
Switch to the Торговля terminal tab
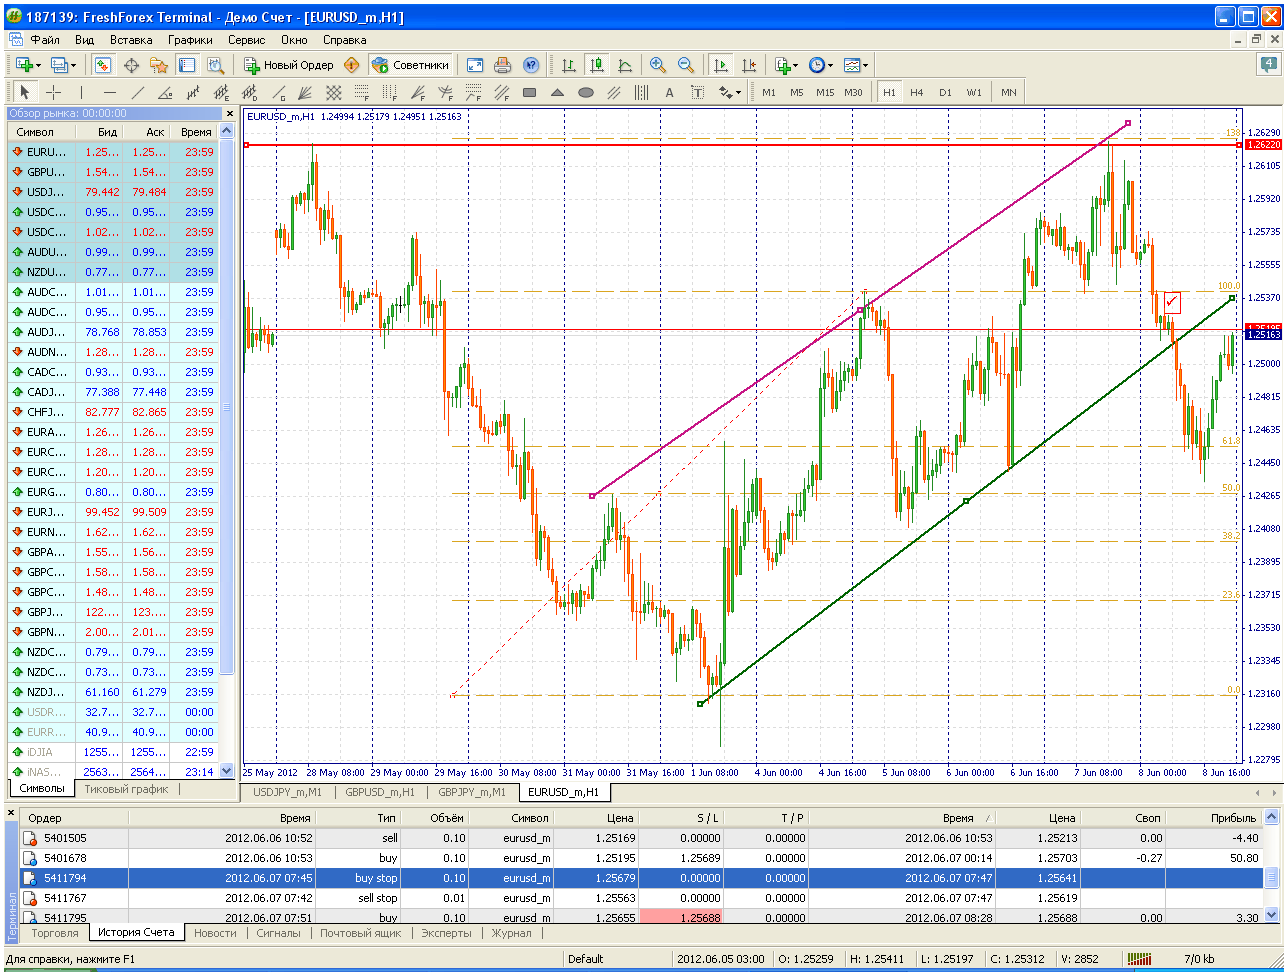[x=55, y=933]
